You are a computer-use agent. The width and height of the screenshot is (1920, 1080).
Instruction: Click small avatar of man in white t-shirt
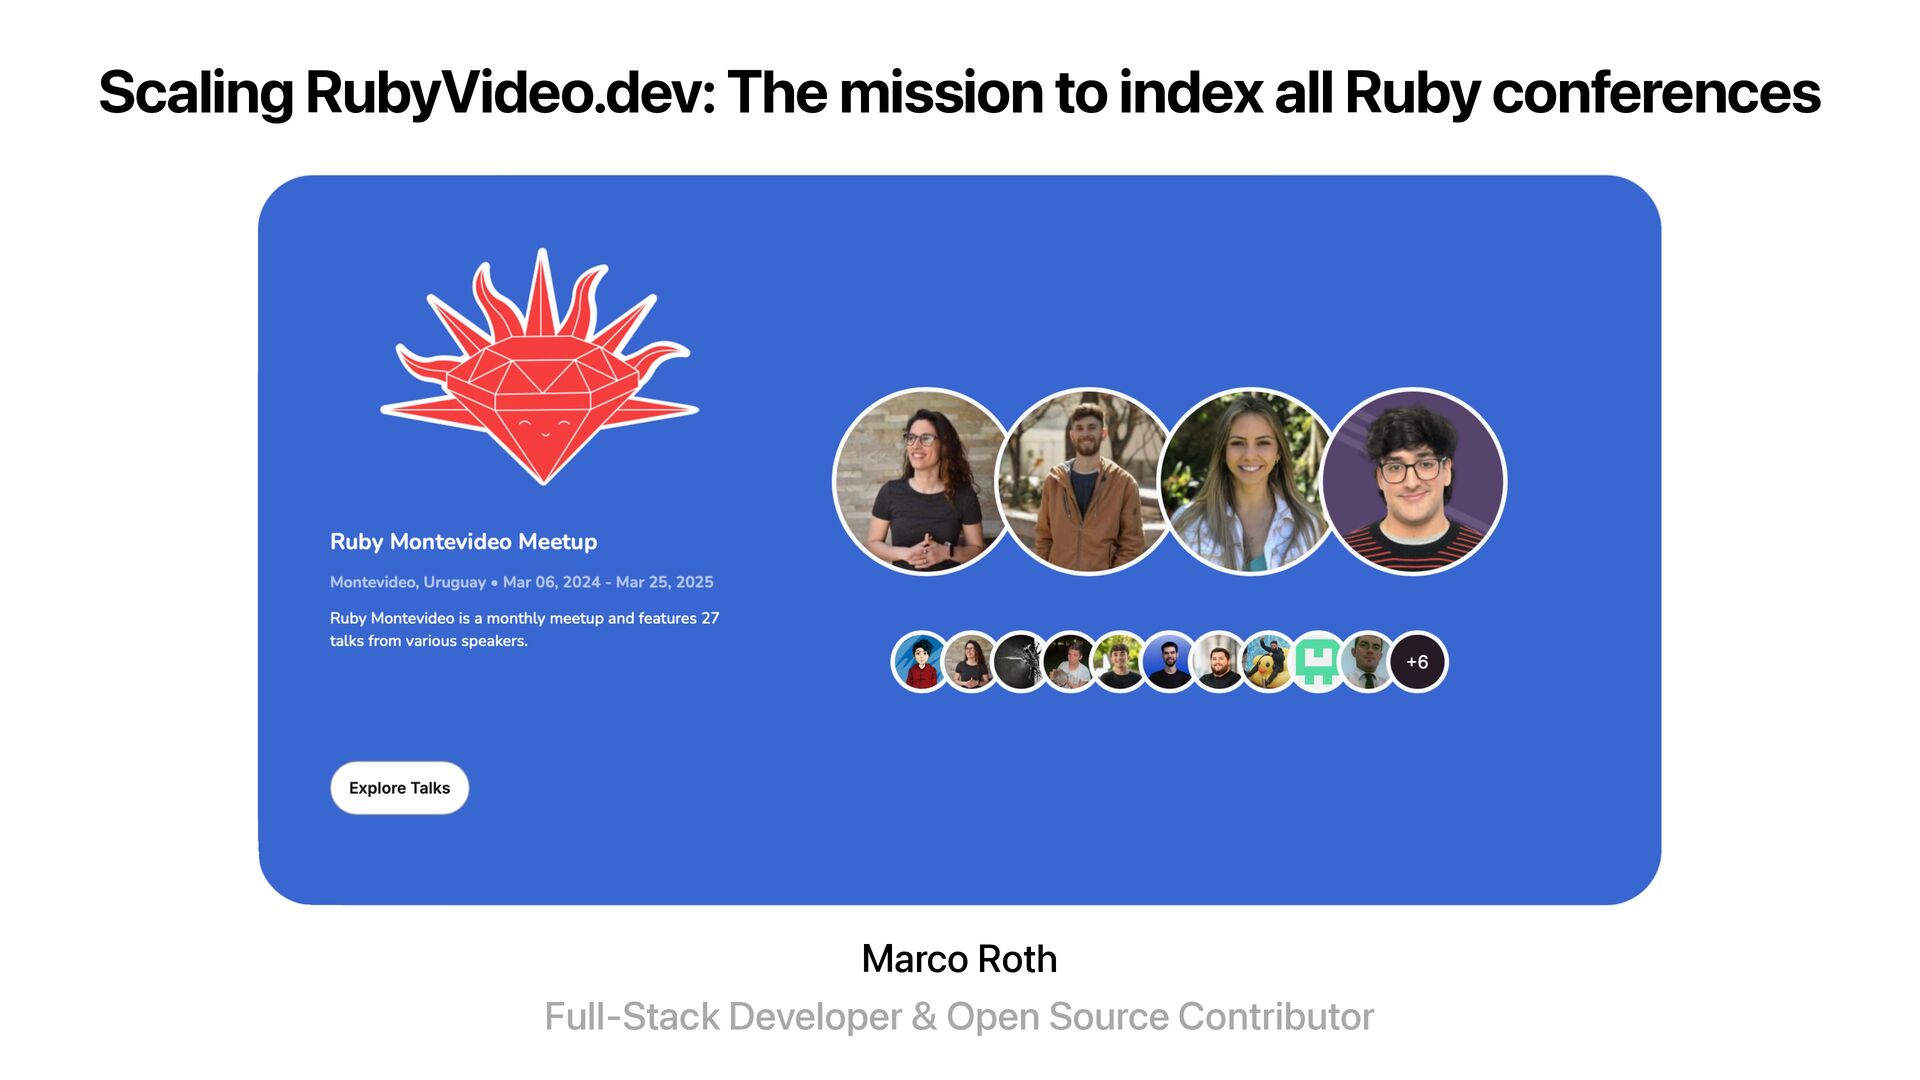pyautogui.click(x=1070, y=662)
